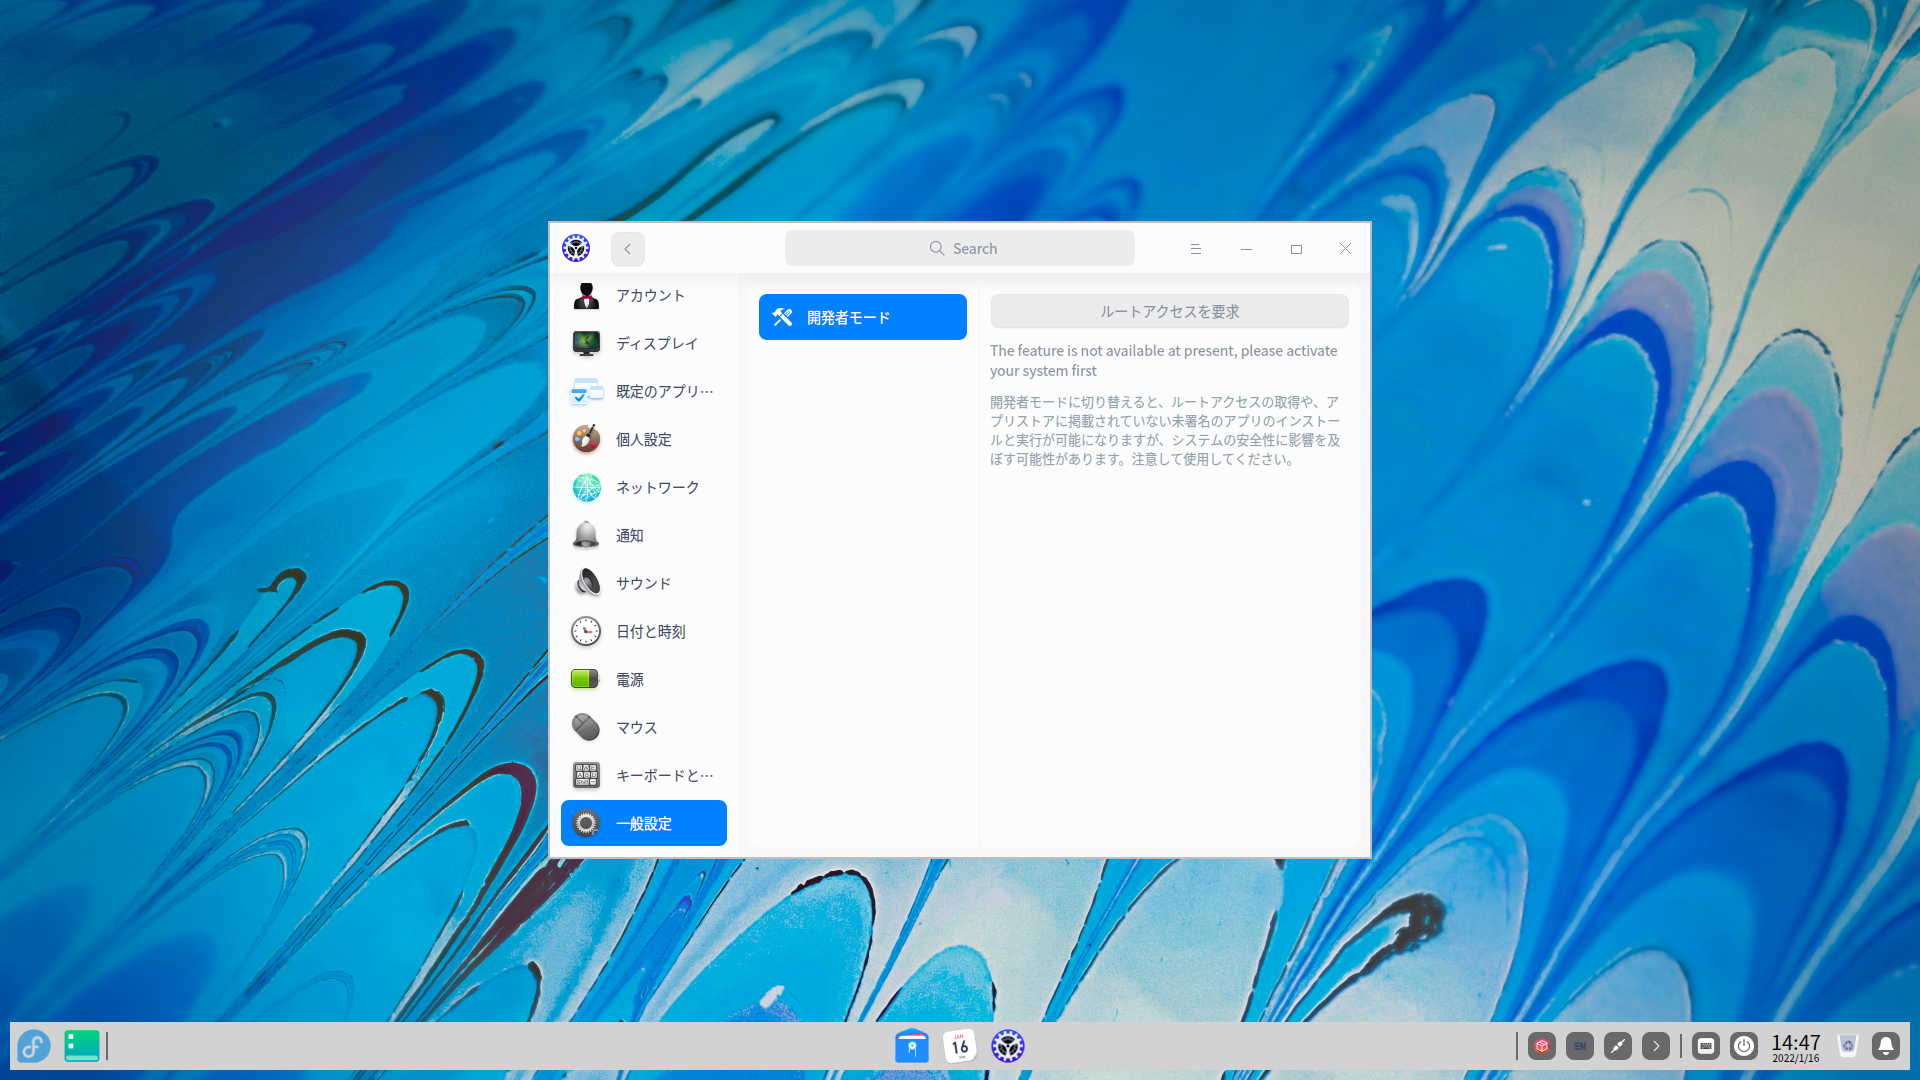Open サウンド sound settings
The height and width of the screenshot is (1080, 1920).
pyautogui.click(x=643, y=584)
